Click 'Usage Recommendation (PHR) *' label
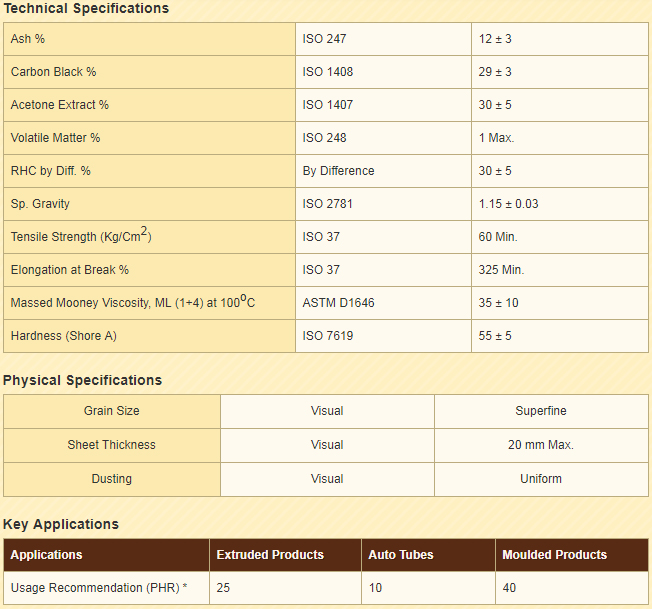Screen dimensions: 652x609 coord(99,588)
